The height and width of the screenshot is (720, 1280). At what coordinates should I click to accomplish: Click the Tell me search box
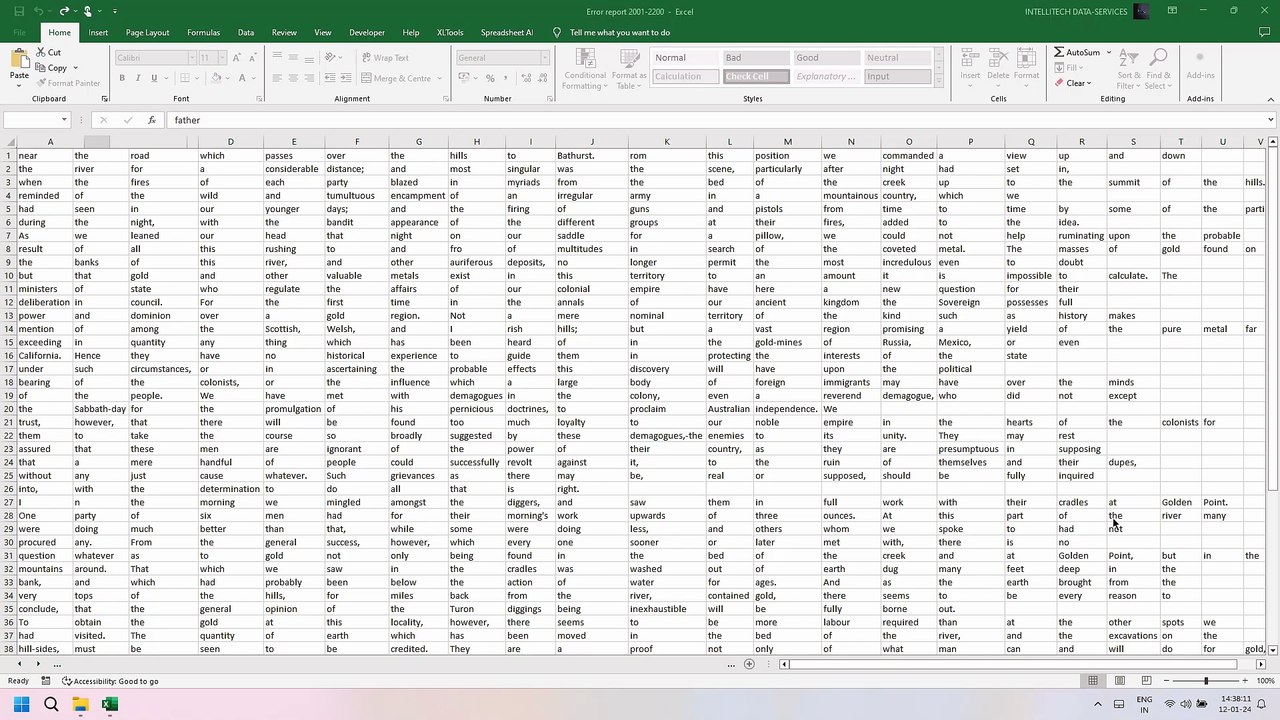(619, 32)
